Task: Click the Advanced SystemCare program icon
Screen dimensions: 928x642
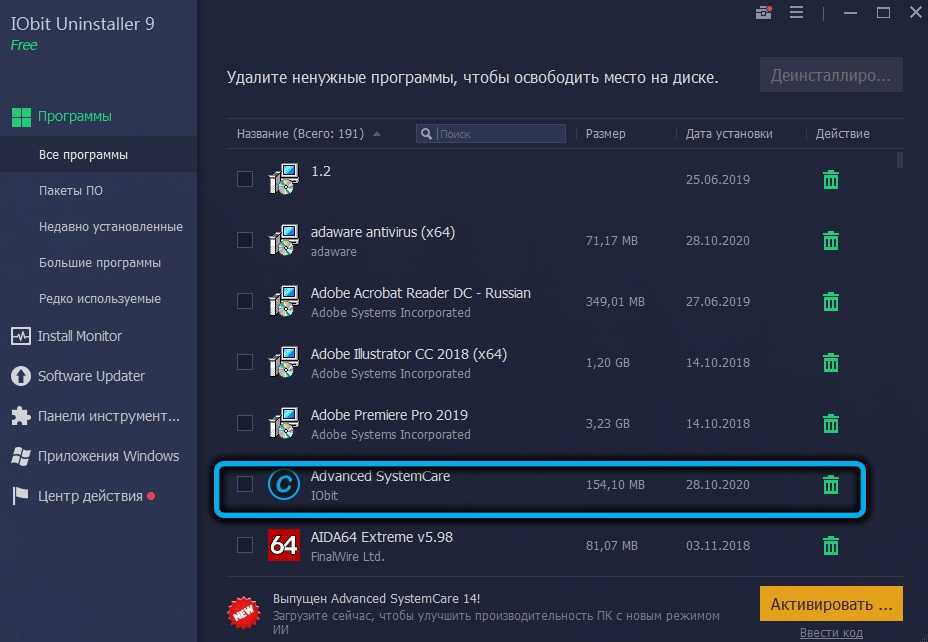Action: point(284,485)
